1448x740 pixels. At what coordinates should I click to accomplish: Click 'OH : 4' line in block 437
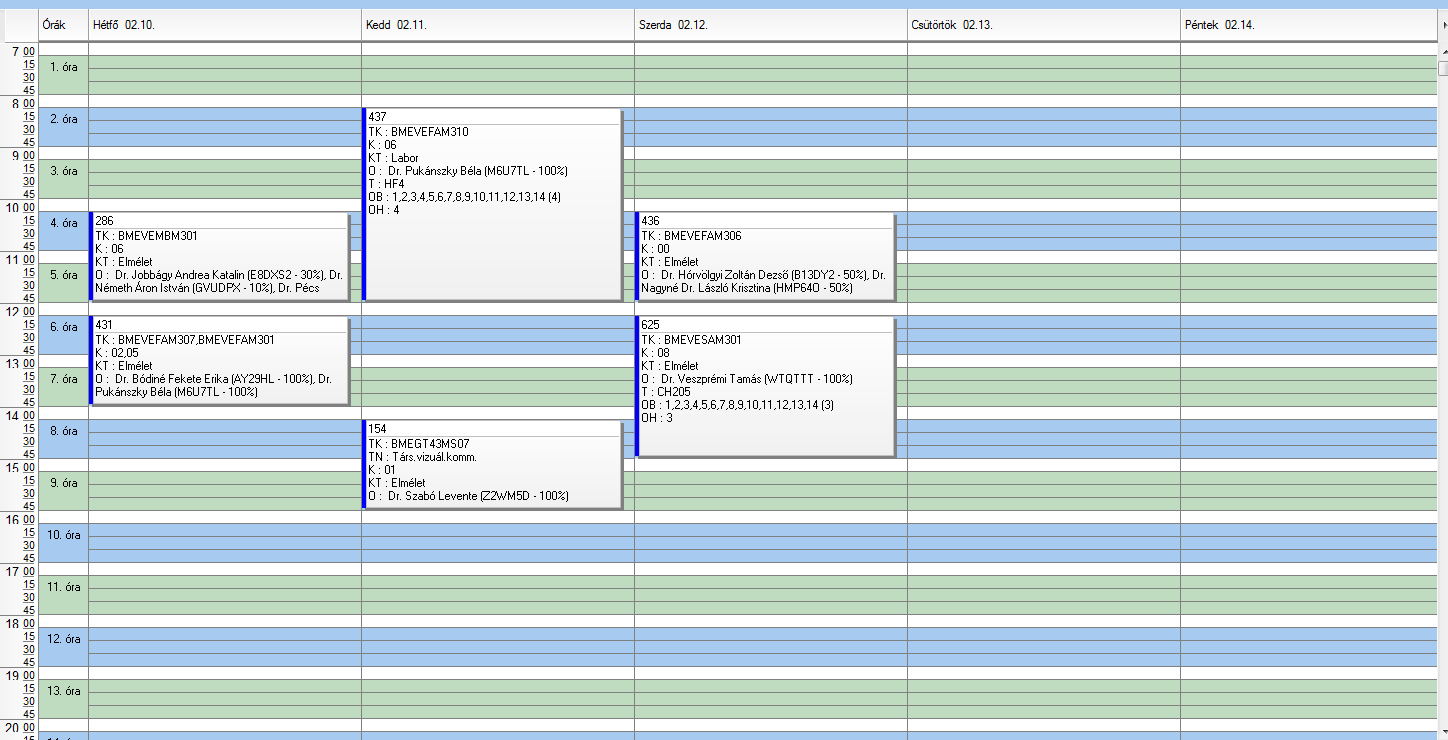384,210
